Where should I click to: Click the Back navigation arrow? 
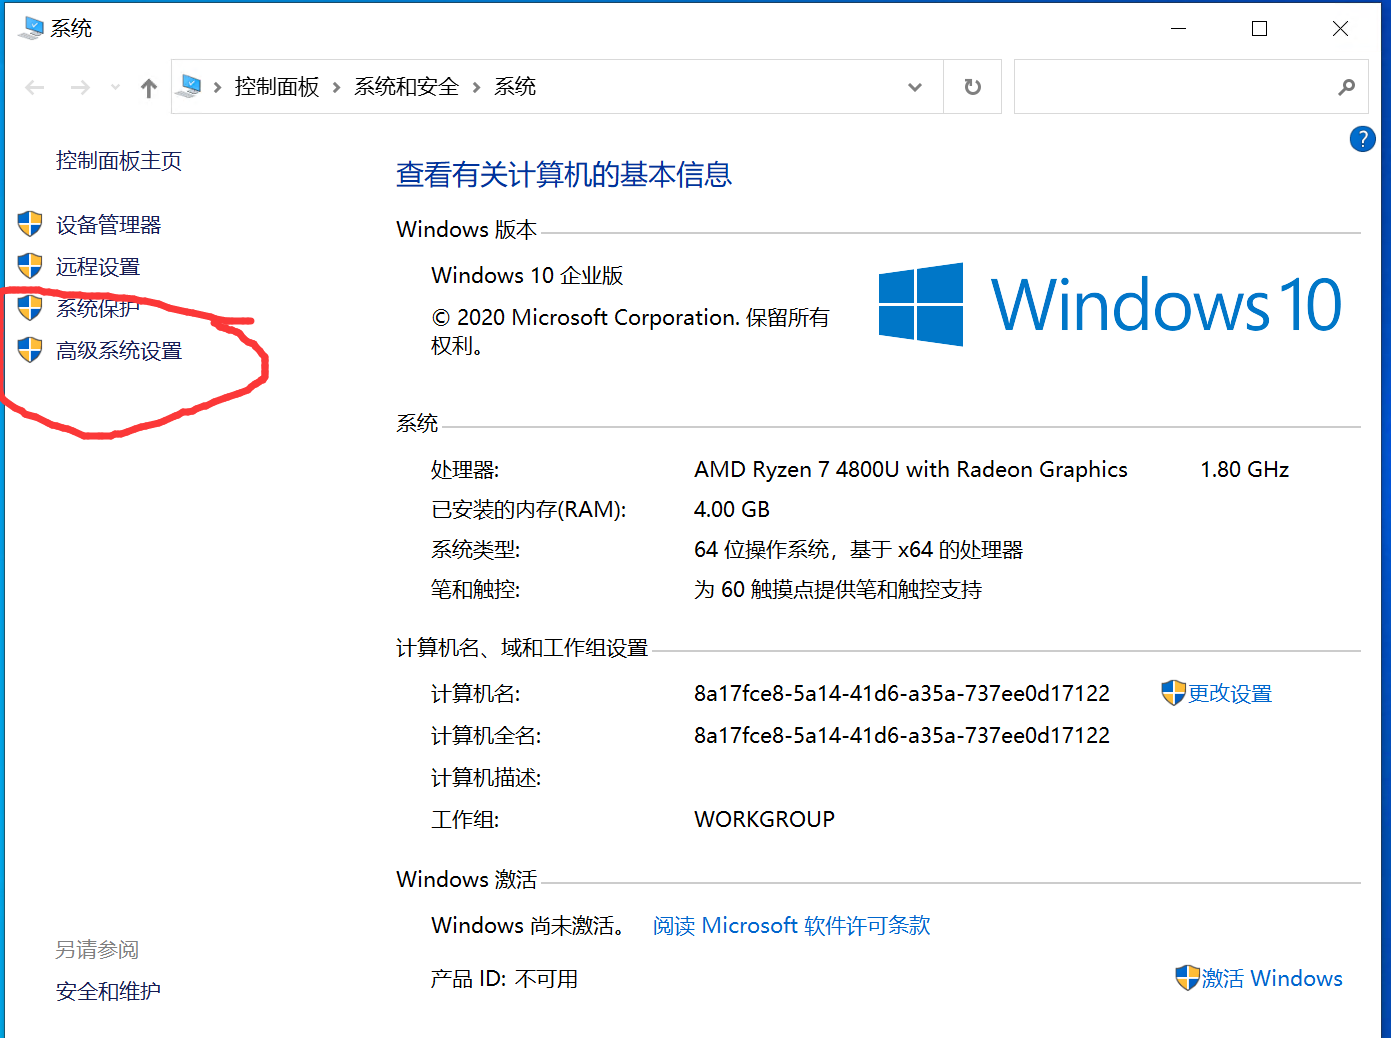coord(35,88)
